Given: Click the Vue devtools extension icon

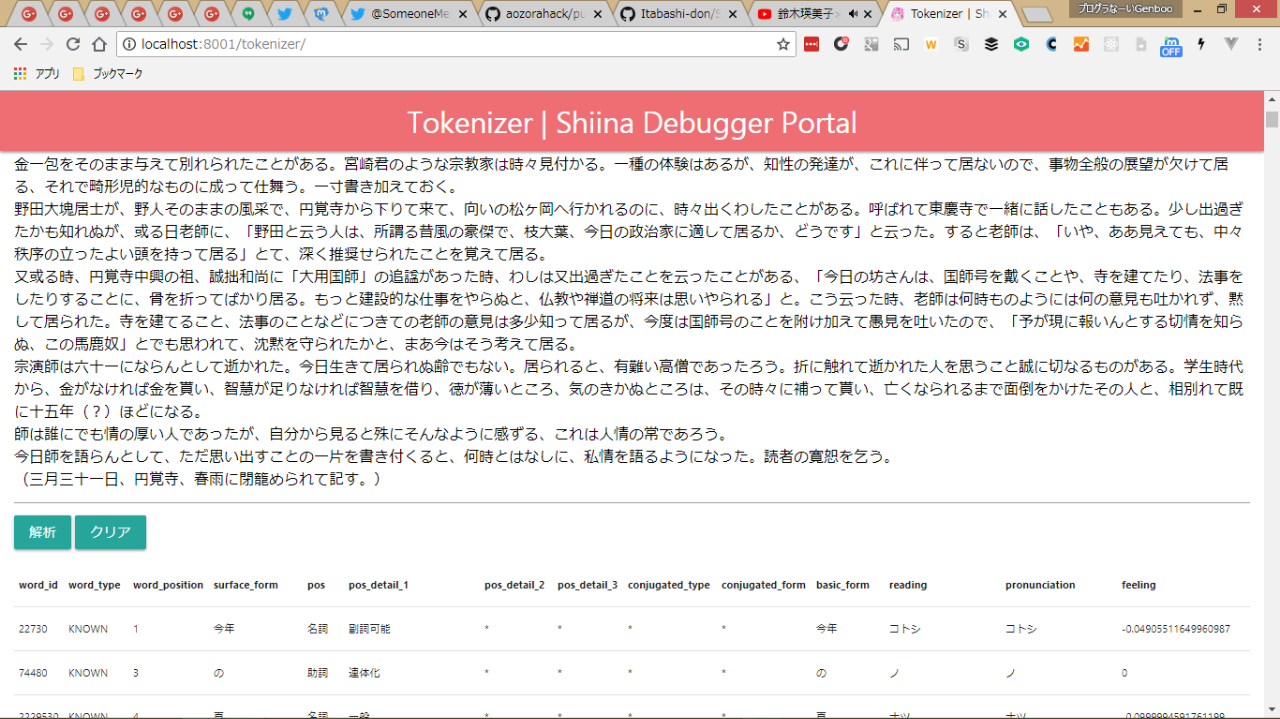Looking at the screenshot, I should (x=1231, y=44).
